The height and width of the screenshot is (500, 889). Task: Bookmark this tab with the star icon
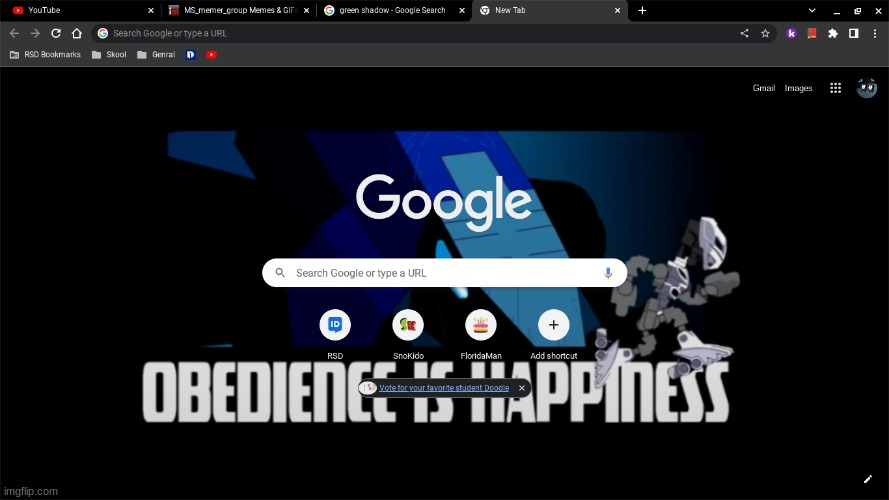765,33
